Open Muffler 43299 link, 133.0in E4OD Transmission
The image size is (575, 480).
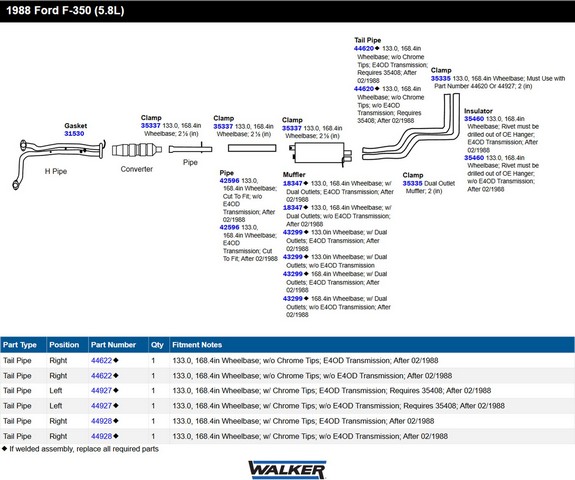click(x=292, y=232)
